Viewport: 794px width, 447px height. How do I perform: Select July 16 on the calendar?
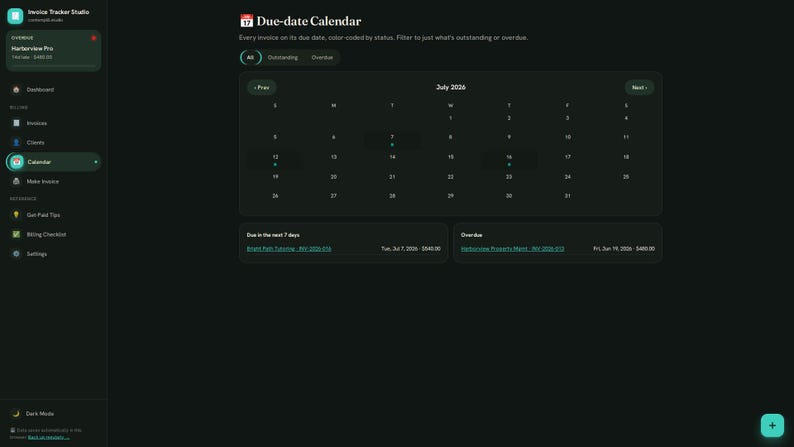pos(509,160)
